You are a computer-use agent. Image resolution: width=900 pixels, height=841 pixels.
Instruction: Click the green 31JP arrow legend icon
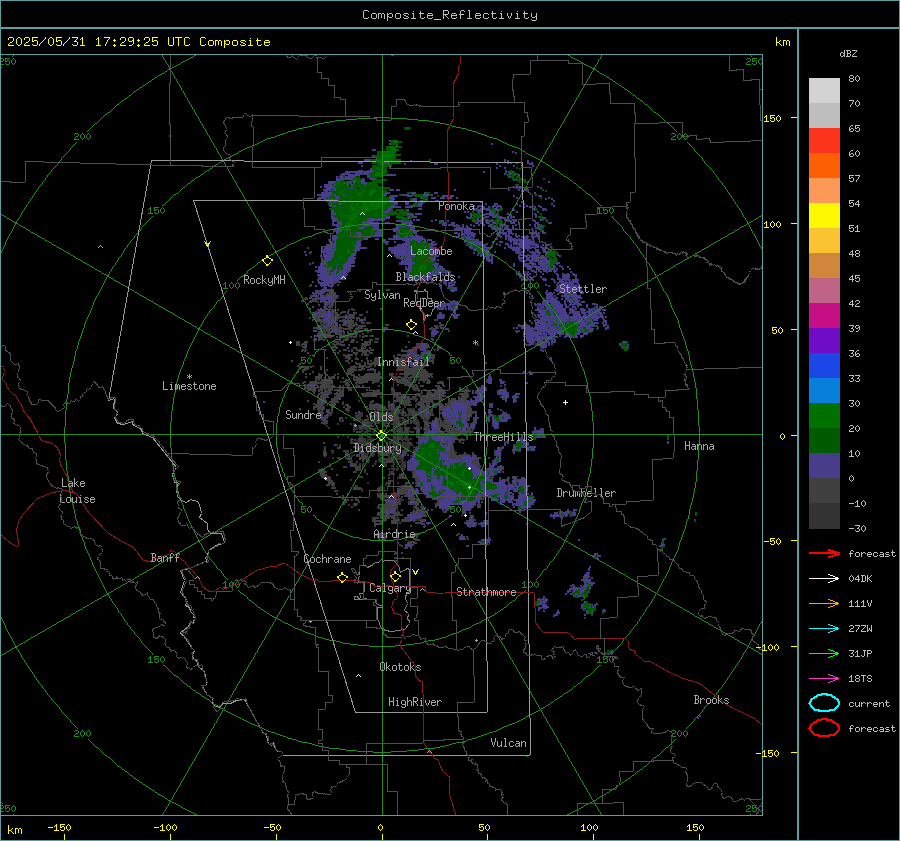pos(824,653)
